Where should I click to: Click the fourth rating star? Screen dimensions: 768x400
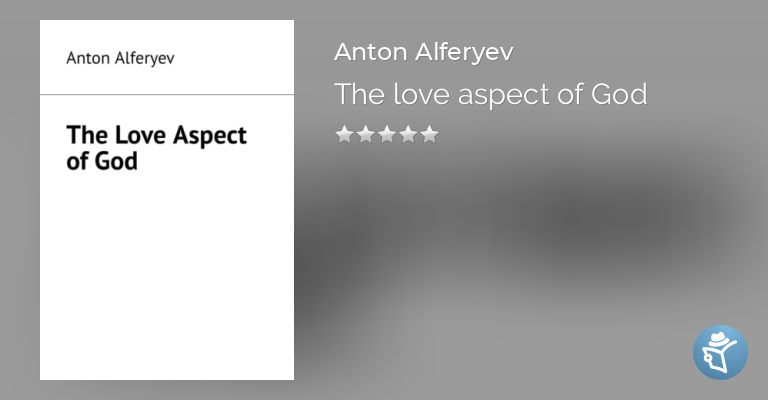click(x=408, y=134)
